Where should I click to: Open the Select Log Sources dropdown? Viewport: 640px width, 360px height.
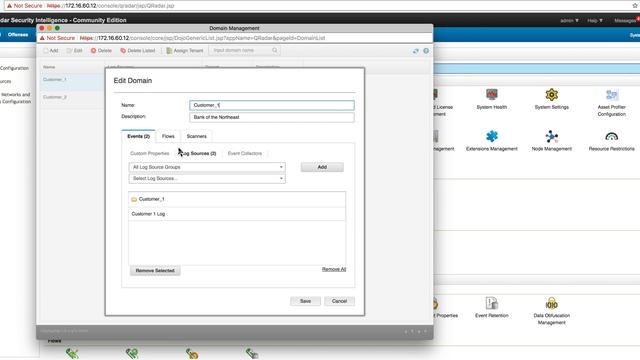207,178
